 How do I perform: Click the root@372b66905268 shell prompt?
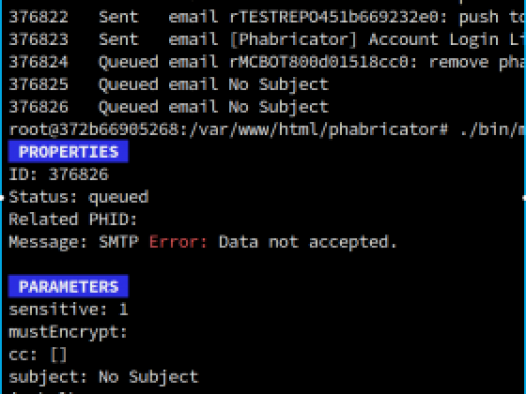(228, 129)
